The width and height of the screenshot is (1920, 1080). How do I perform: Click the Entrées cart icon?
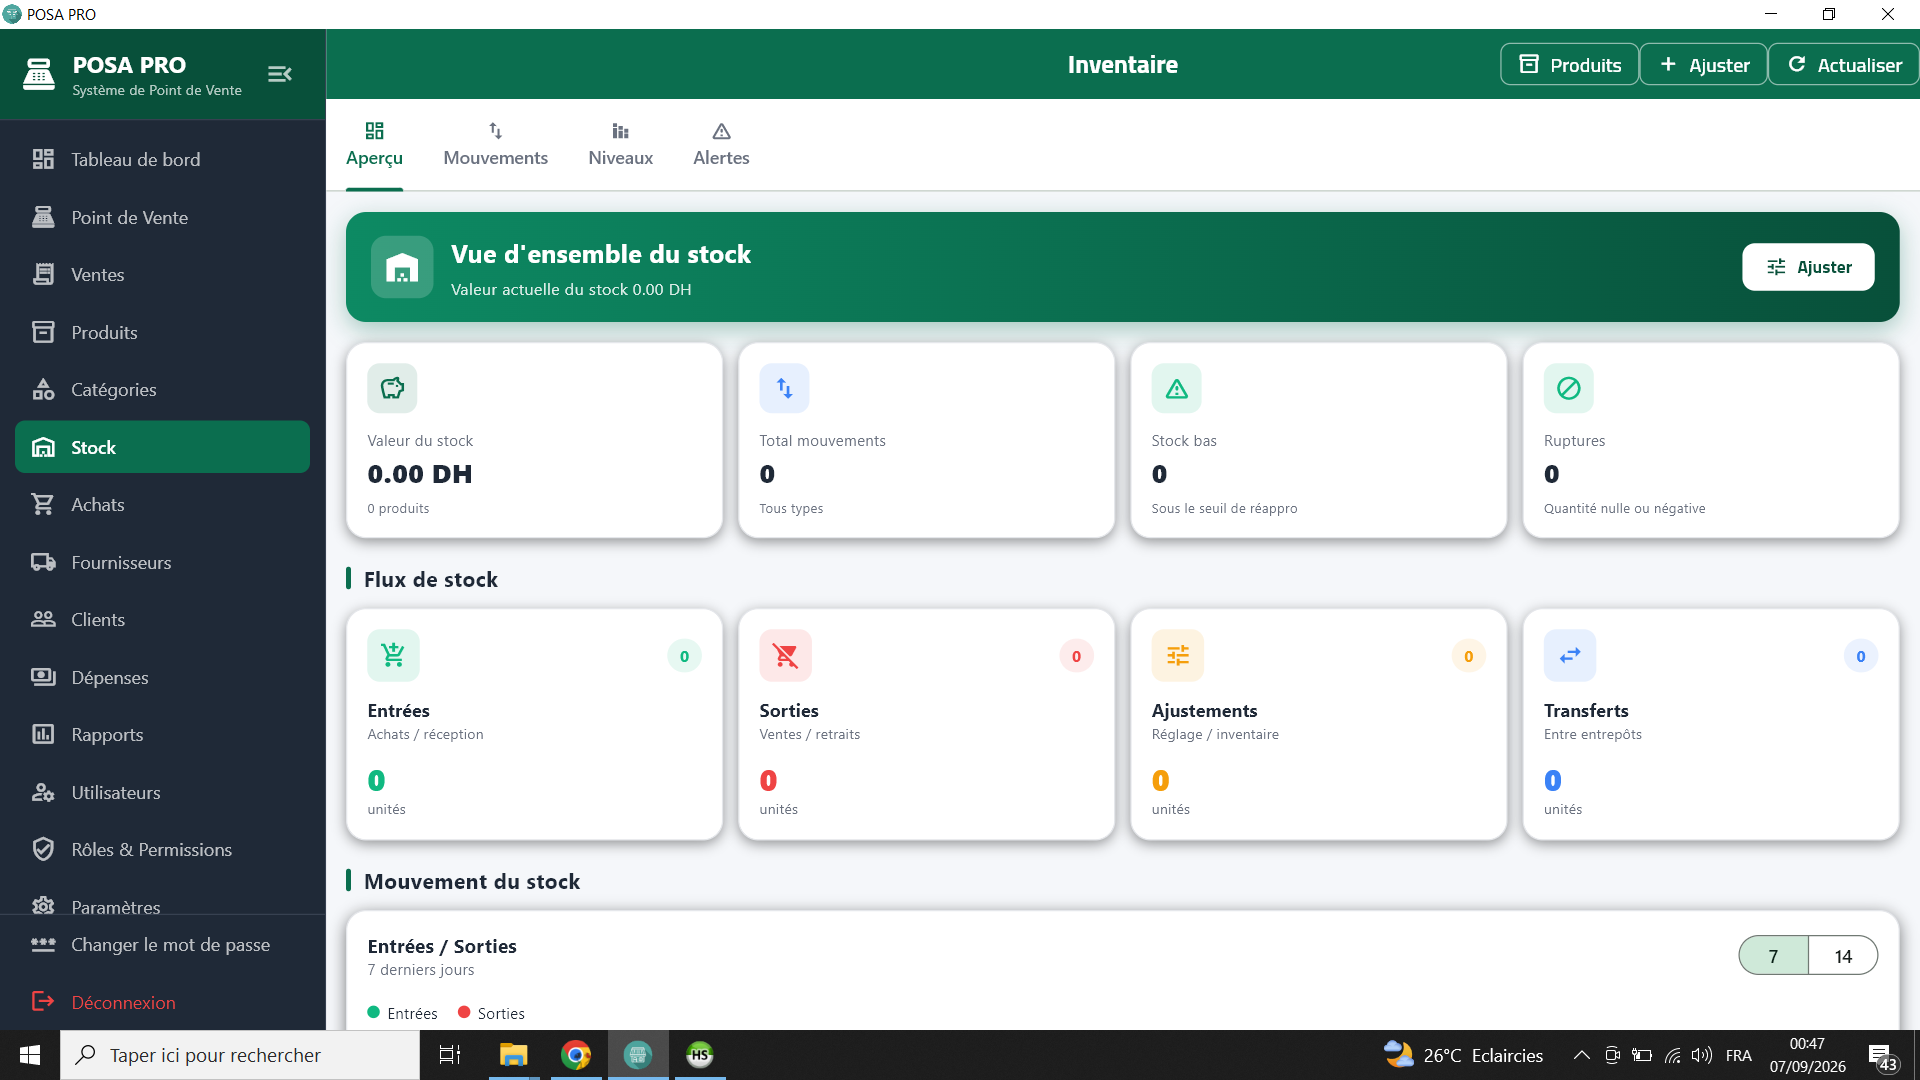pyautogui.click(x=393, y=655)
